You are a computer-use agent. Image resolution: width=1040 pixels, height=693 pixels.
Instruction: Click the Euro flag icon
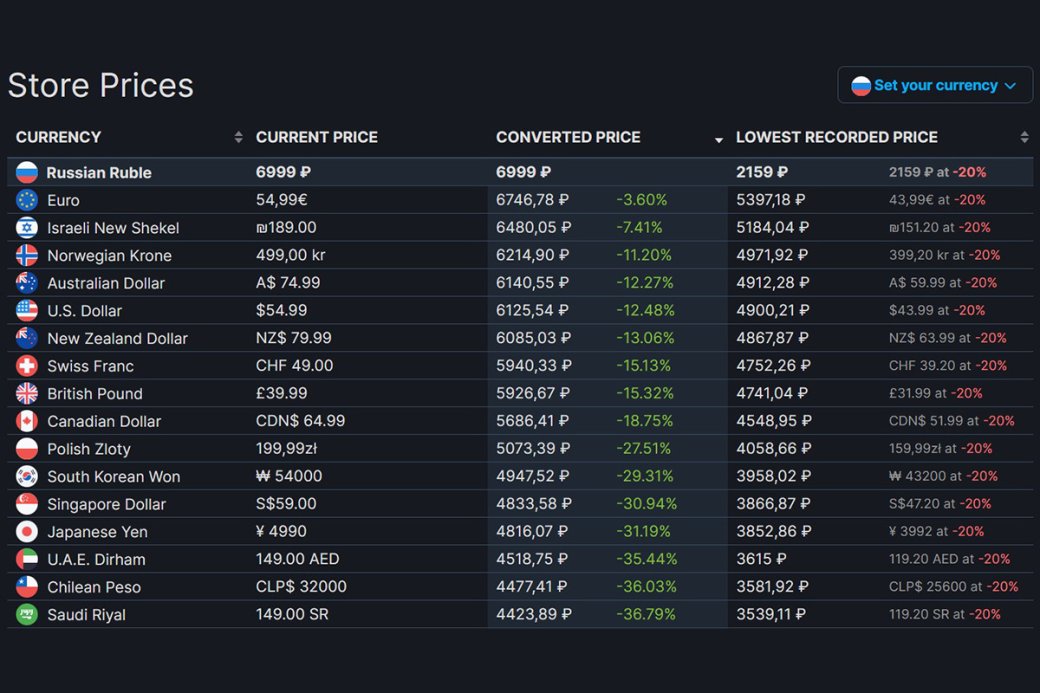point(27,200)
